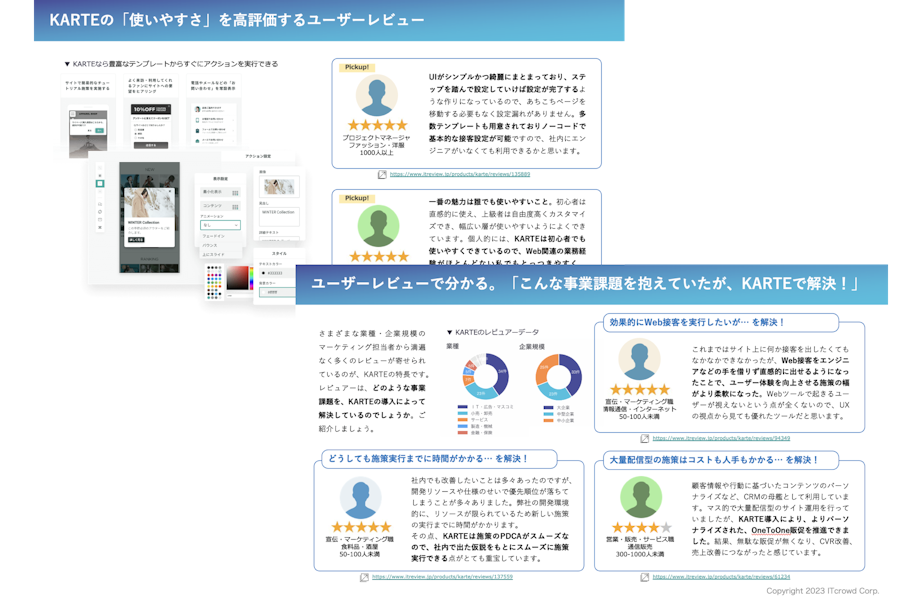The height and width of the screenshot is (598, 922).
Task: Pick a color from the preset dot palette
Action: pos(214,282)
